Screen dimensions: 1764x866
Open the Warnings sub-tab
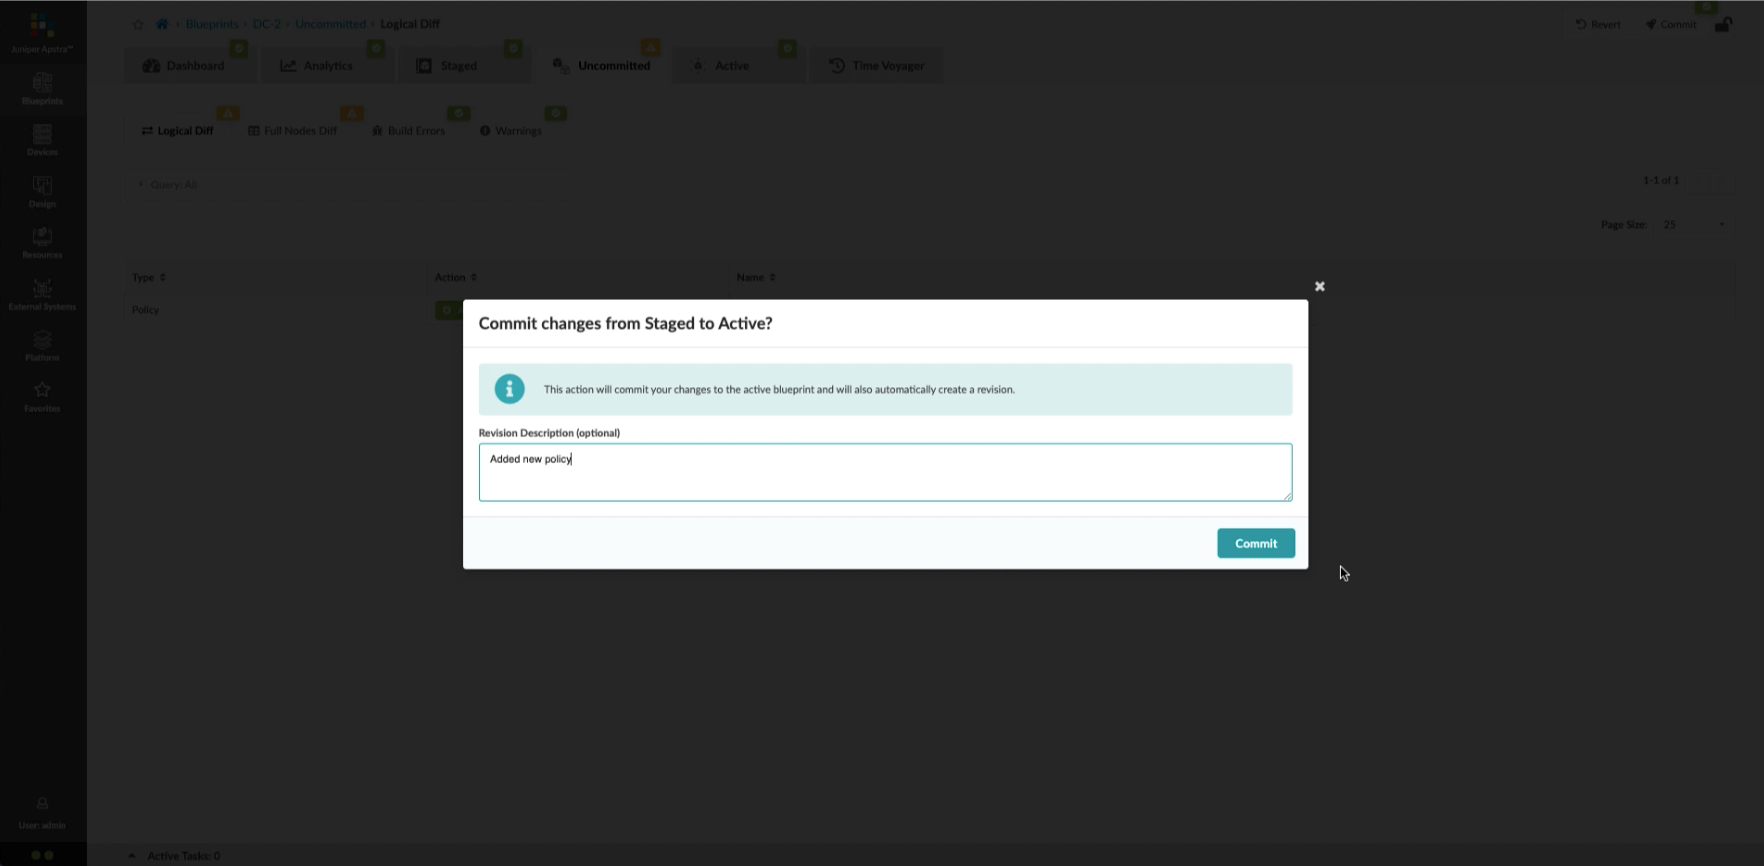click(511, 131)
